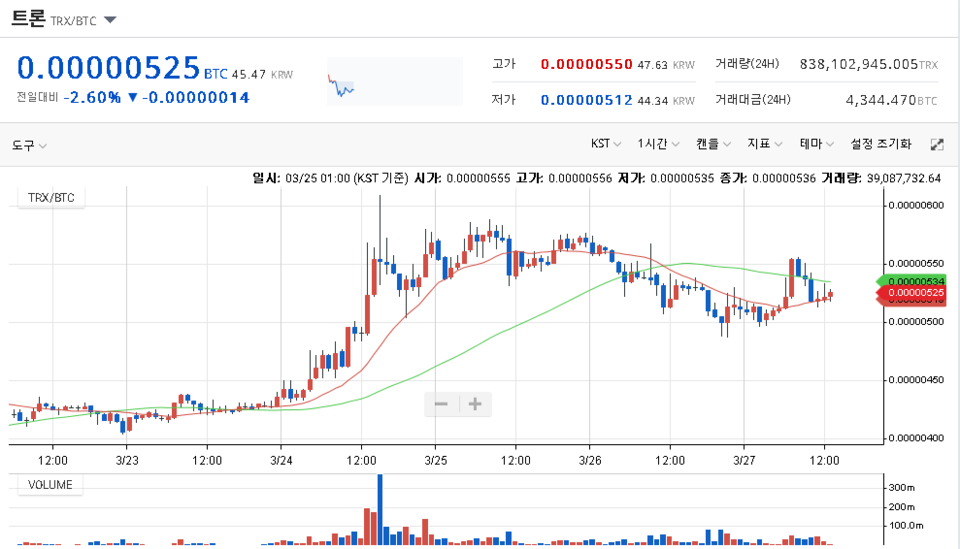This screenshot has width=960, height=549.
Task: Click the TRX/BTC chart legend label
Action: (51, 198)
